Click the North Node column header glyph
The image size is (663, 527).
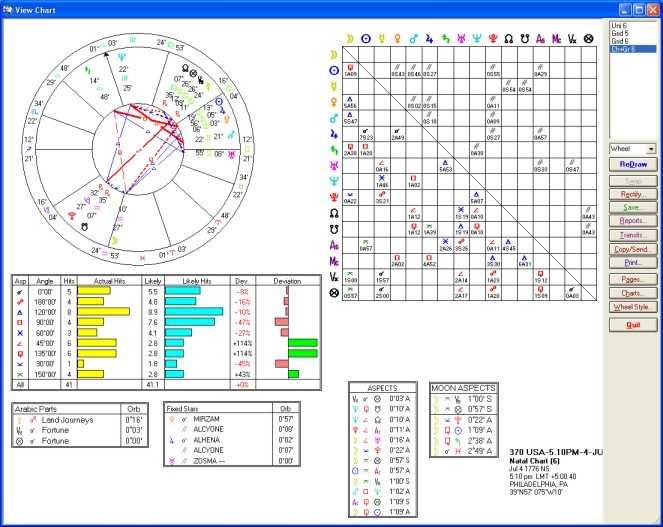point(509,39)
